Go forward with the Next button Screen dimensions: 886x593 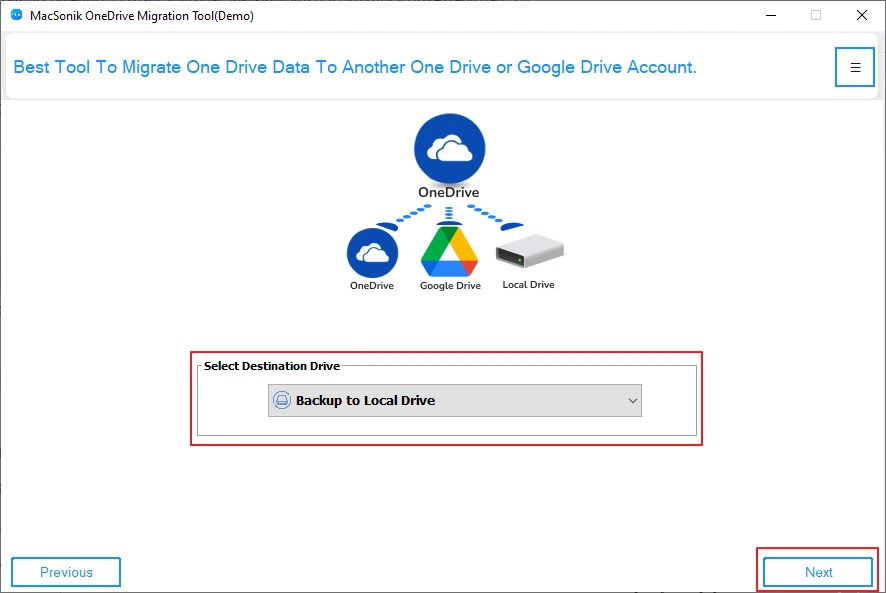[818, 572]
